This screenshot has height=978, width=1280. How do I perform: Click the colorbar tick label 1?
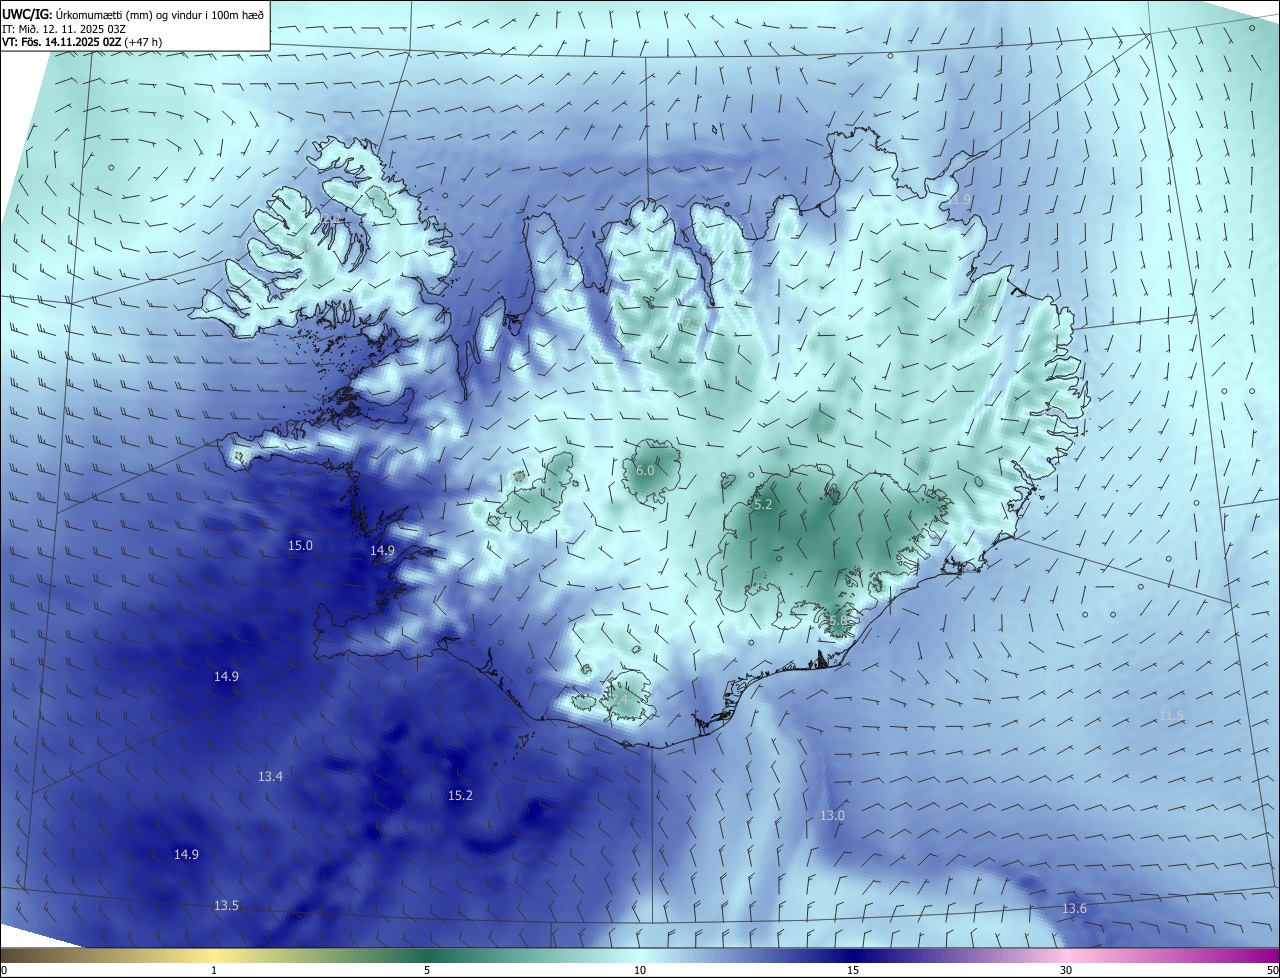[x=214, y=970]
